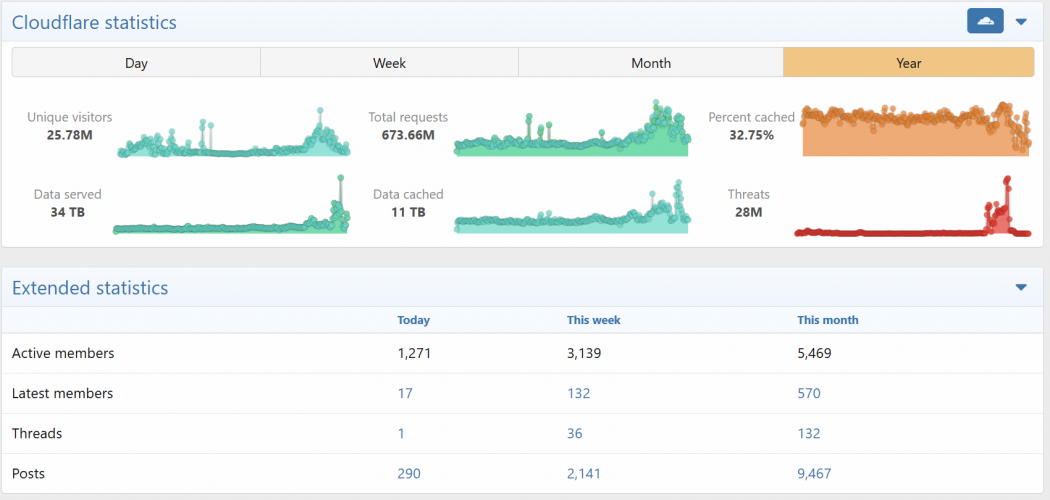
Task: Click the Threats label
Action: tap(749, 195)
